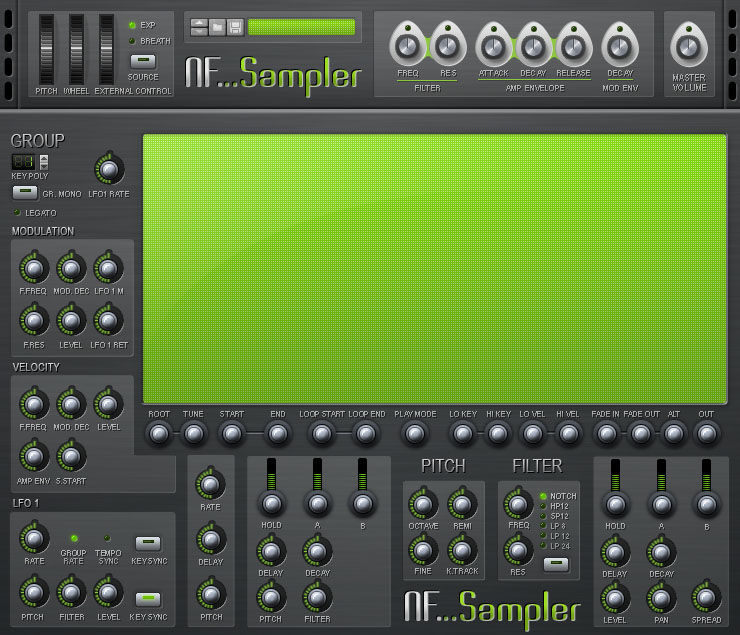Click the Spread knob

(x=706, y=596)
